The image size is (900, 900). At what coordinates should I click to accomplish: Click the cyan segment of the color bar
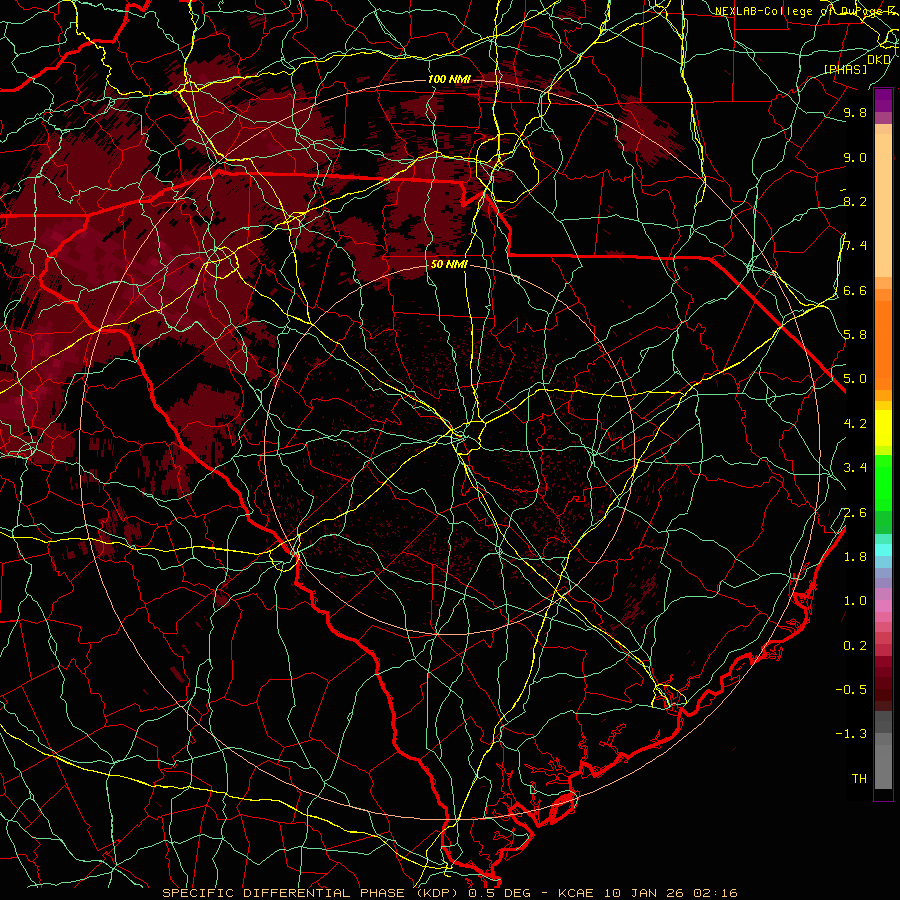pyautogui.click(x=883, y=549)
